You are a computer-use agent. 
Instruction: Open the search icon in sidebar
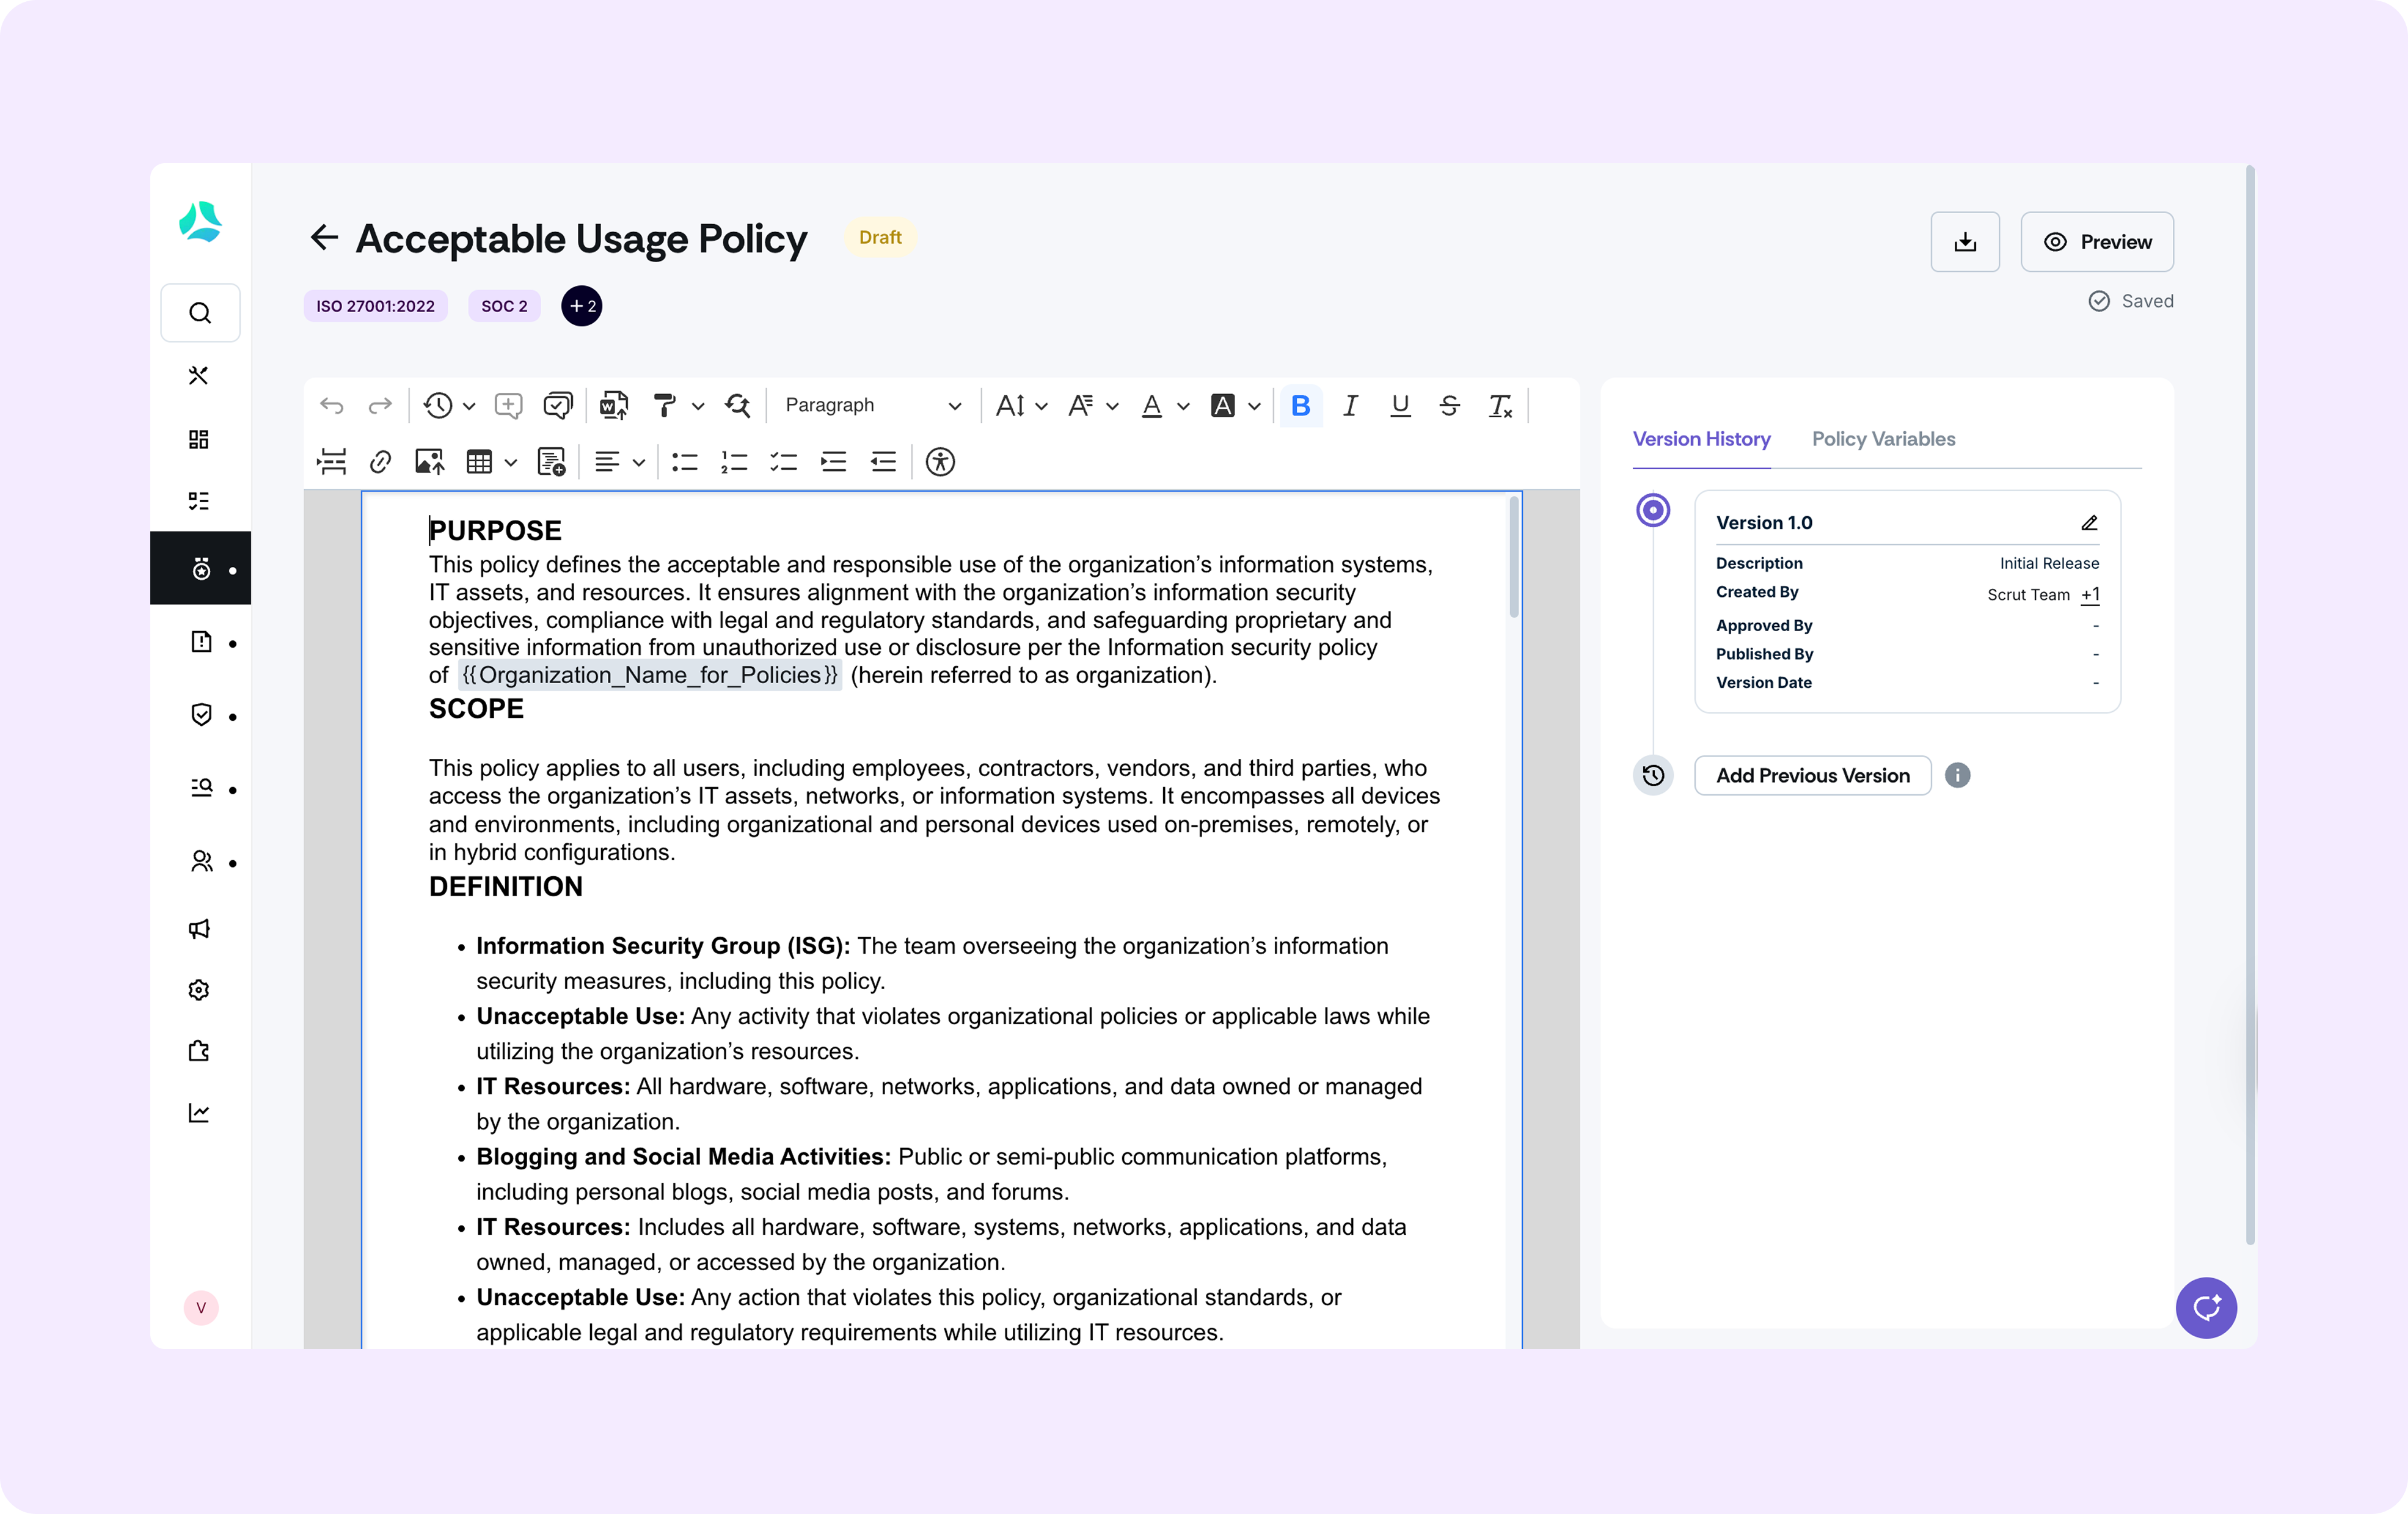[x=200, y=313]
